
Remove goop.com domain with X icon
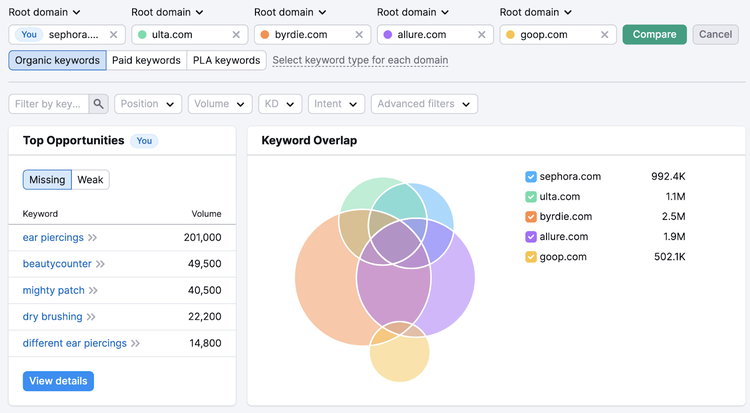point(605,34)
